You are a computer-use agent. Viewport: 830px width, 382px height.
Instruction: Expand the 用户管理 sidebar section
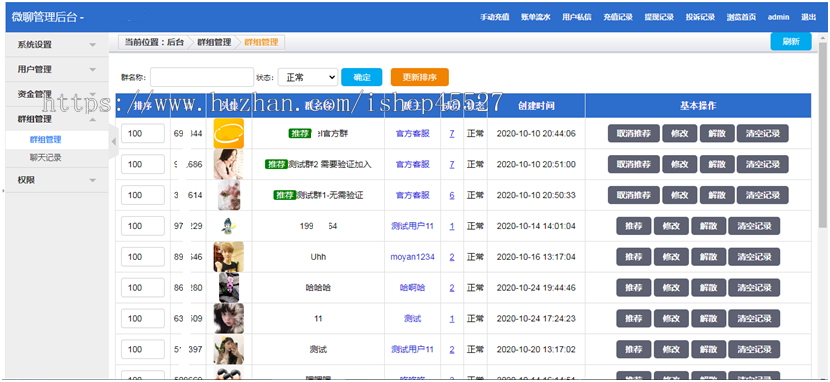(x=56, y=69)
